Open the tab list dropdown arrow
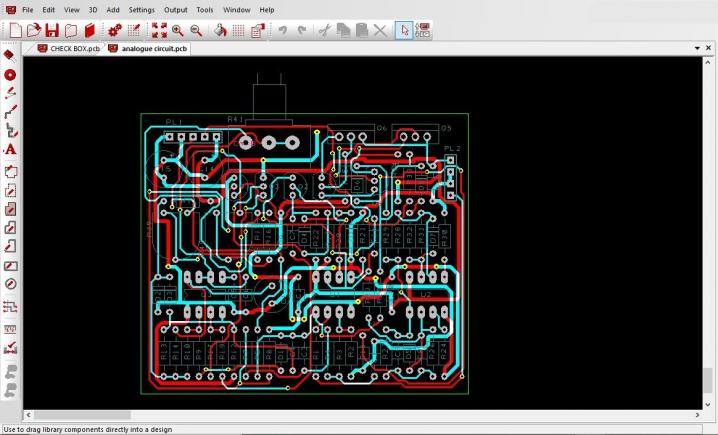This screenshot has width=718, height=435. (x=696, y=48)
